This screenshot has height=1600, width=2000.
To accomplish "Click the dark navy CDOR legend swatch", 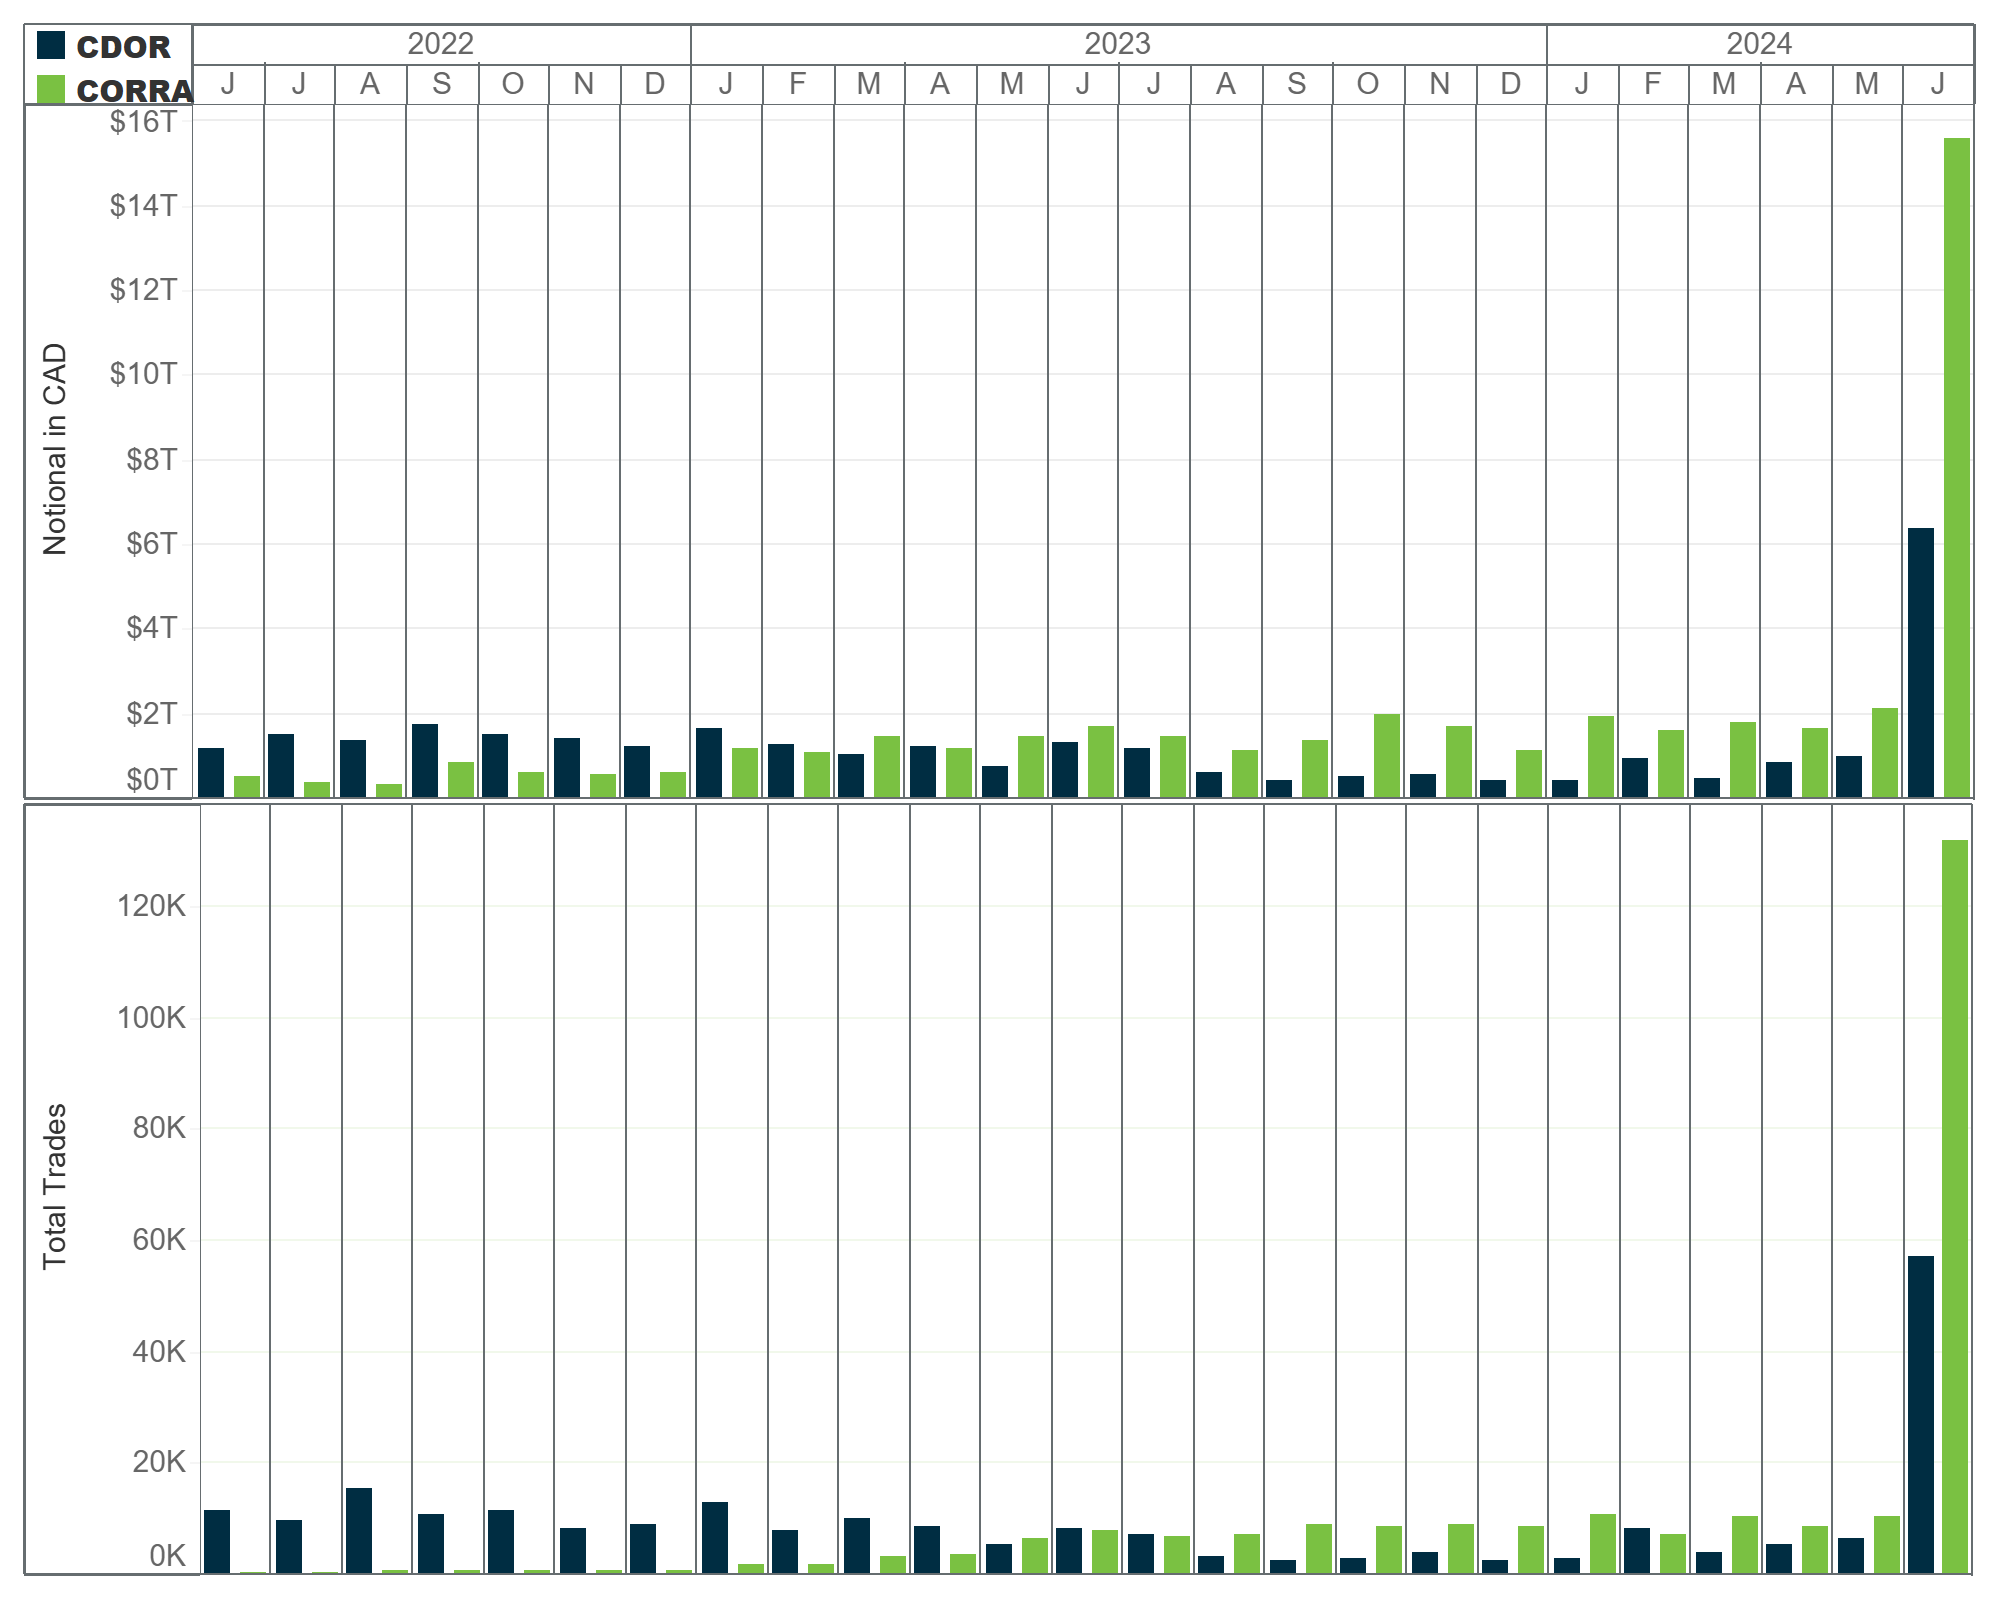I will click(51, 45).
